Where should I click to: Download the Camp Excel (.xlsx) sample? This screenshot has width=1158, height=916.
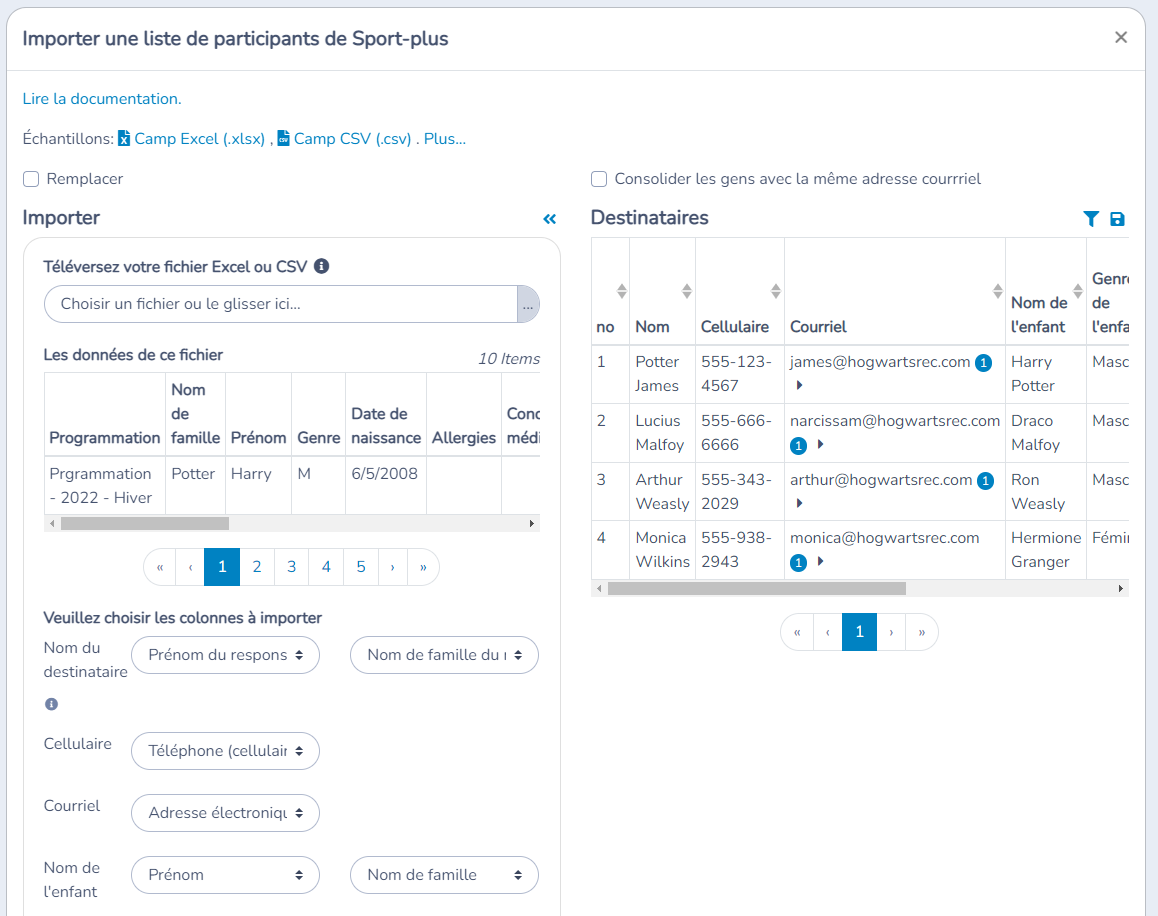(199, 139)
